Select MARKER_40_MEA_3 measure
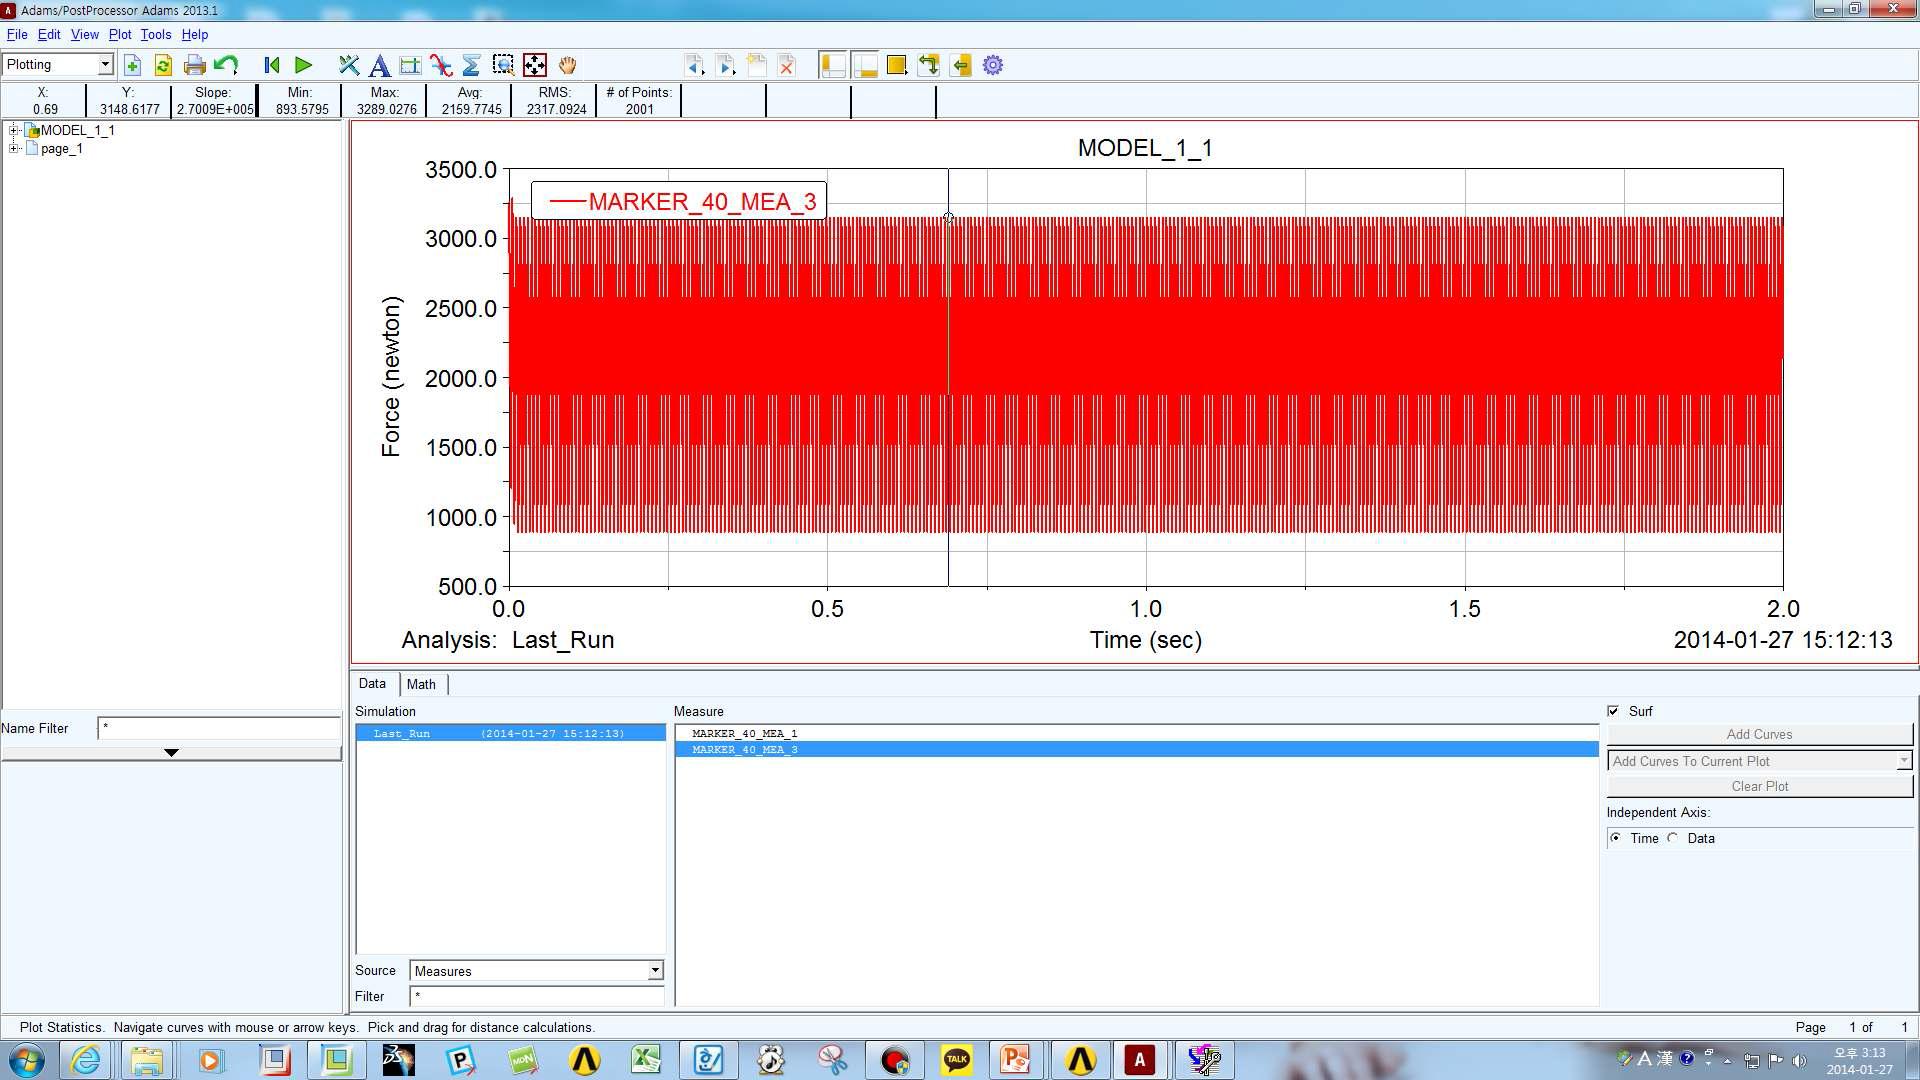1920x1080 pixels. (1137, 750)
